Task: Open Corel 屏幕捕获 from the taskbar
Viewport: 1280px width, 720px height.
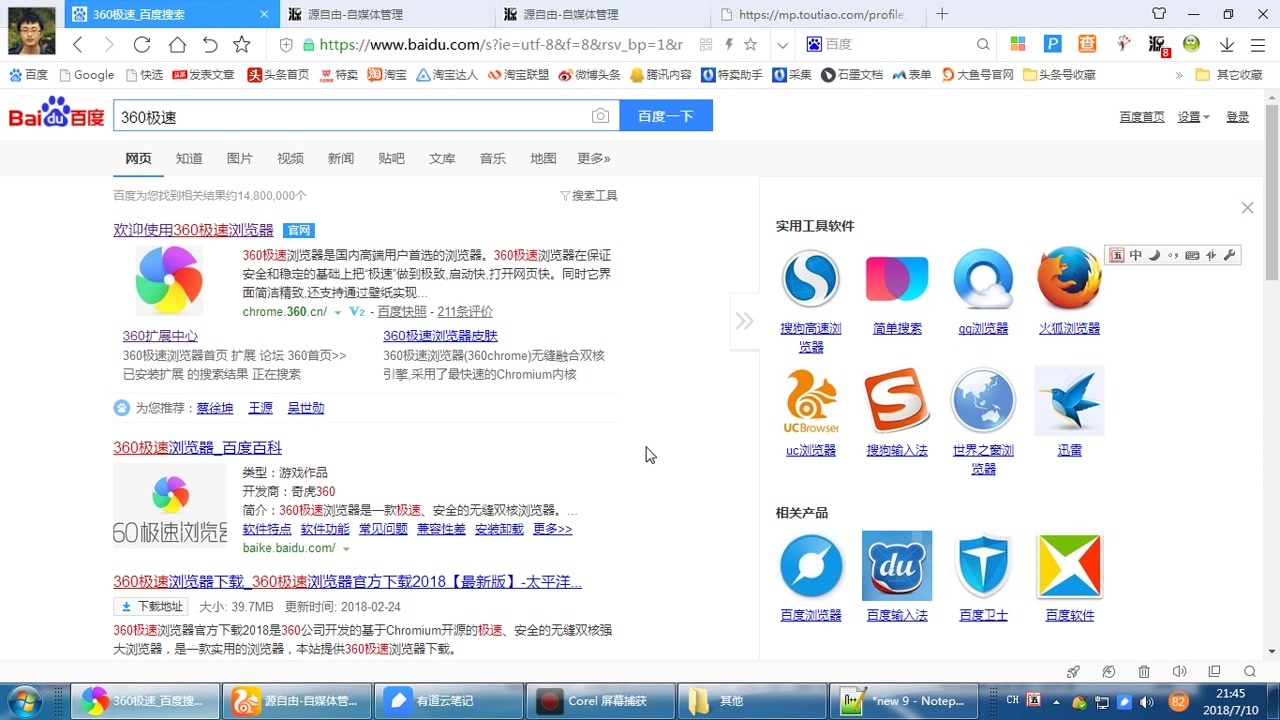Action: click(600, 701)
